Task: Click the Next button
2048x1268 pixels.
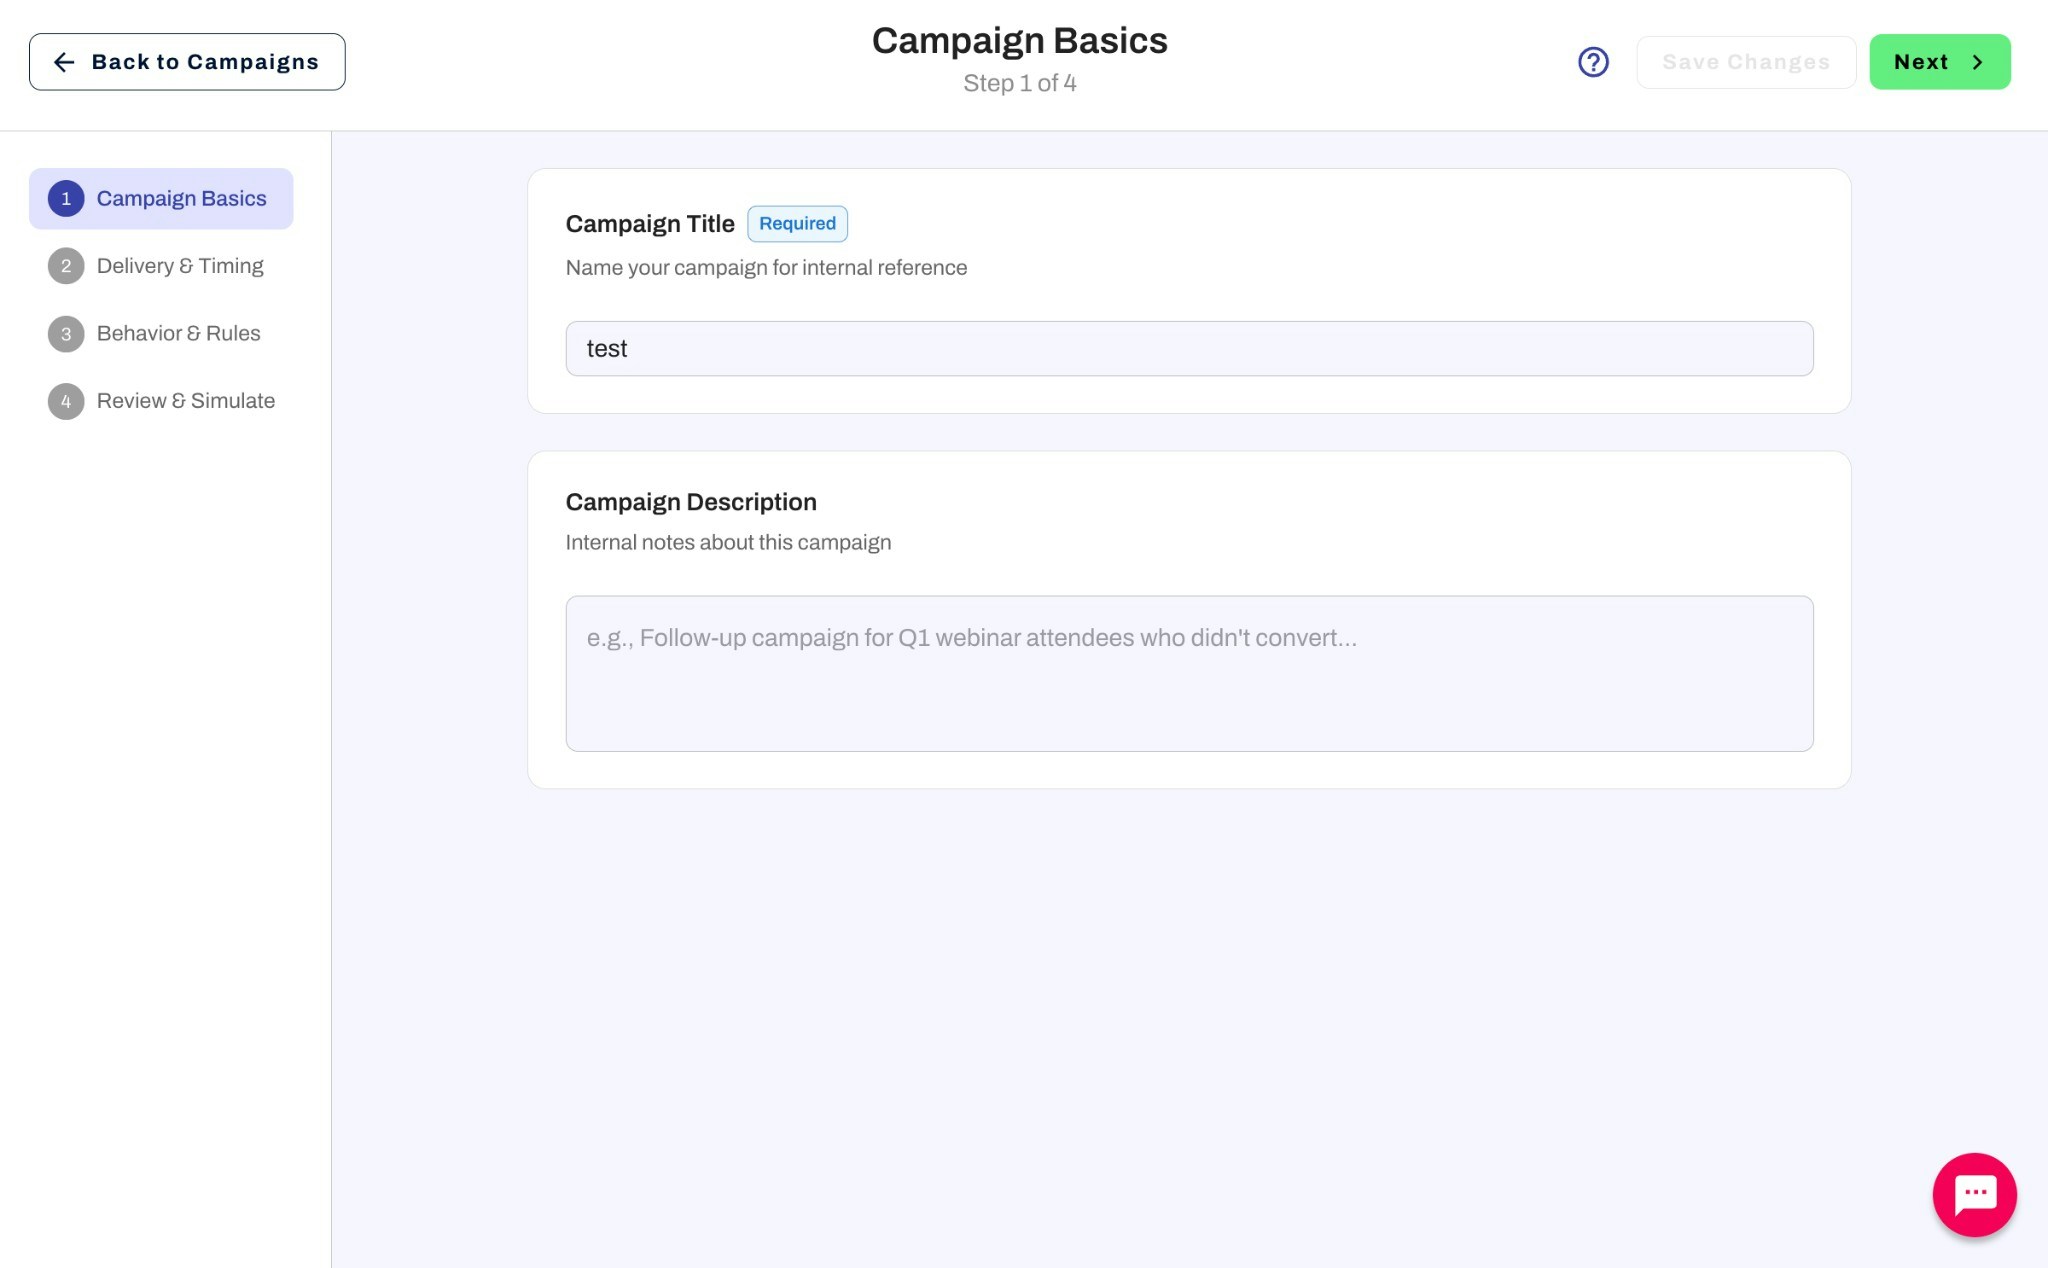Action: [1939, 61]
